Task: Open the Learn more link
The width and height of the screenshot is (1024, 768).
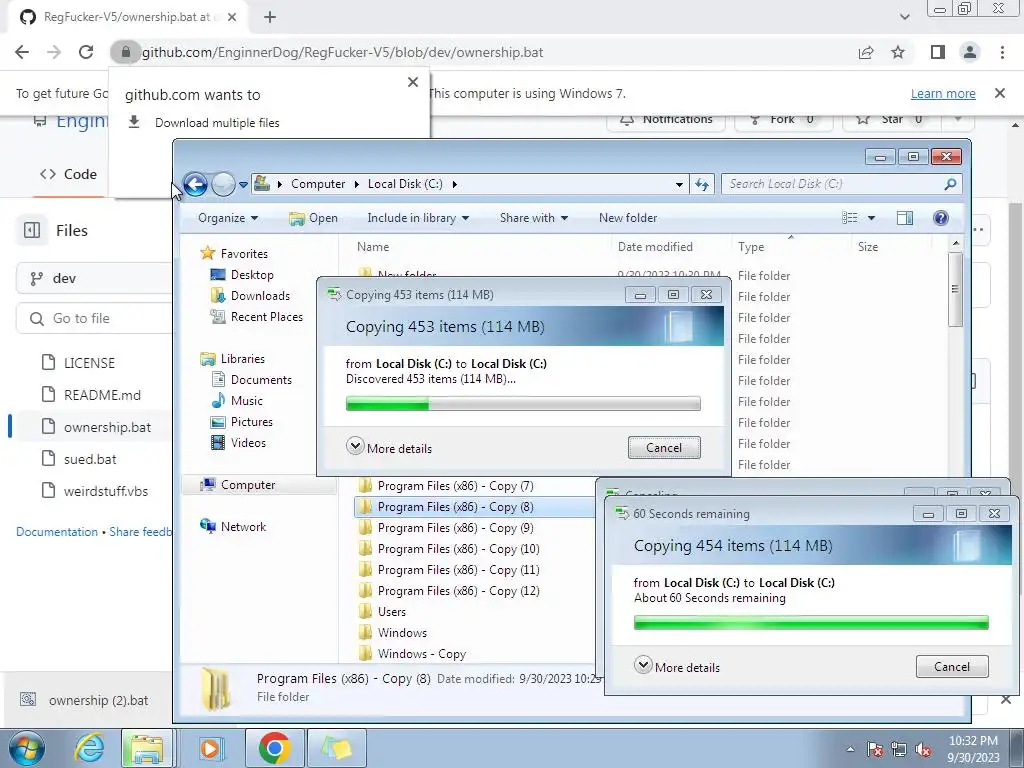Action: (943, 93)
